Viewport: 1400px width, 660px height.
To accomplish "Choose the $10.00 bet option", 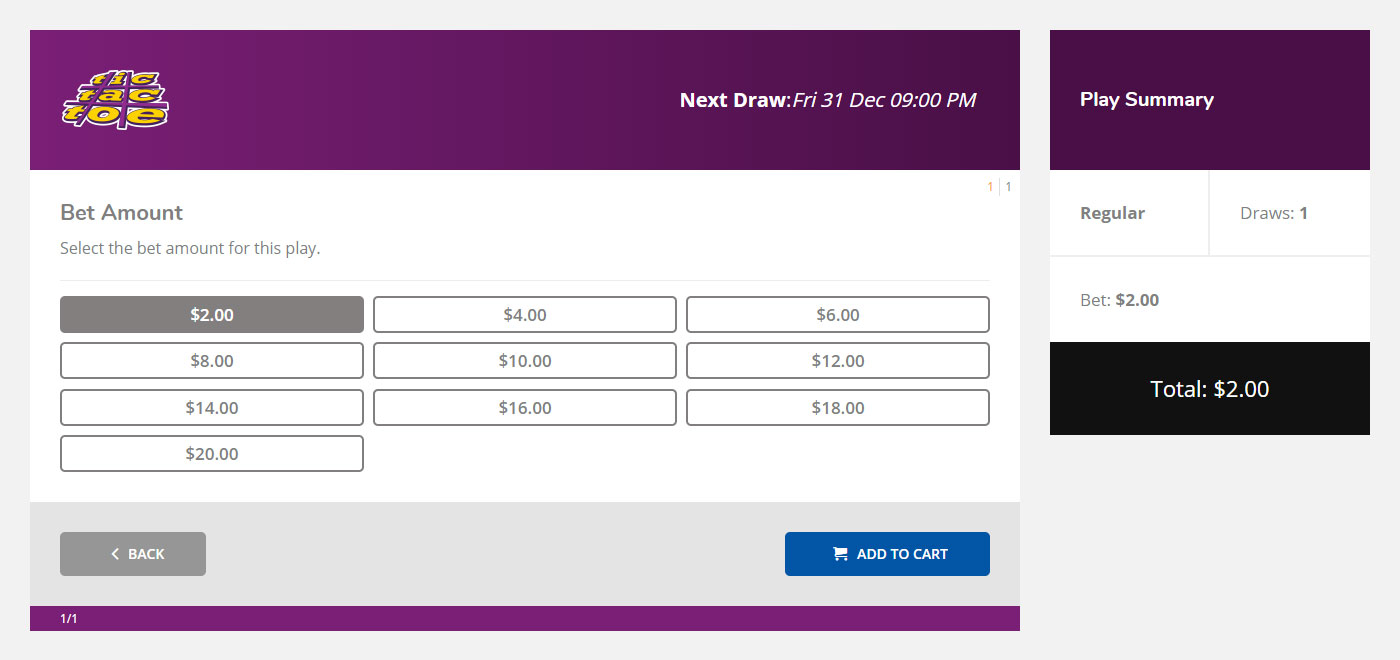I will pos(525,361).
